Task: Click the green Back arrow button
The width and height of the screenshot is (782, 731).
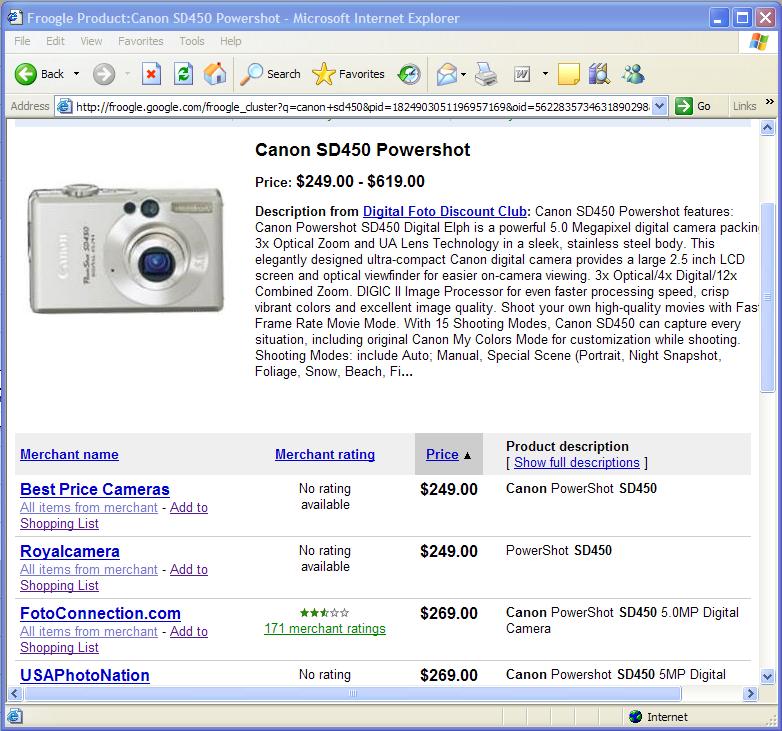Action: pyautogui.click(x=39, y=74)
